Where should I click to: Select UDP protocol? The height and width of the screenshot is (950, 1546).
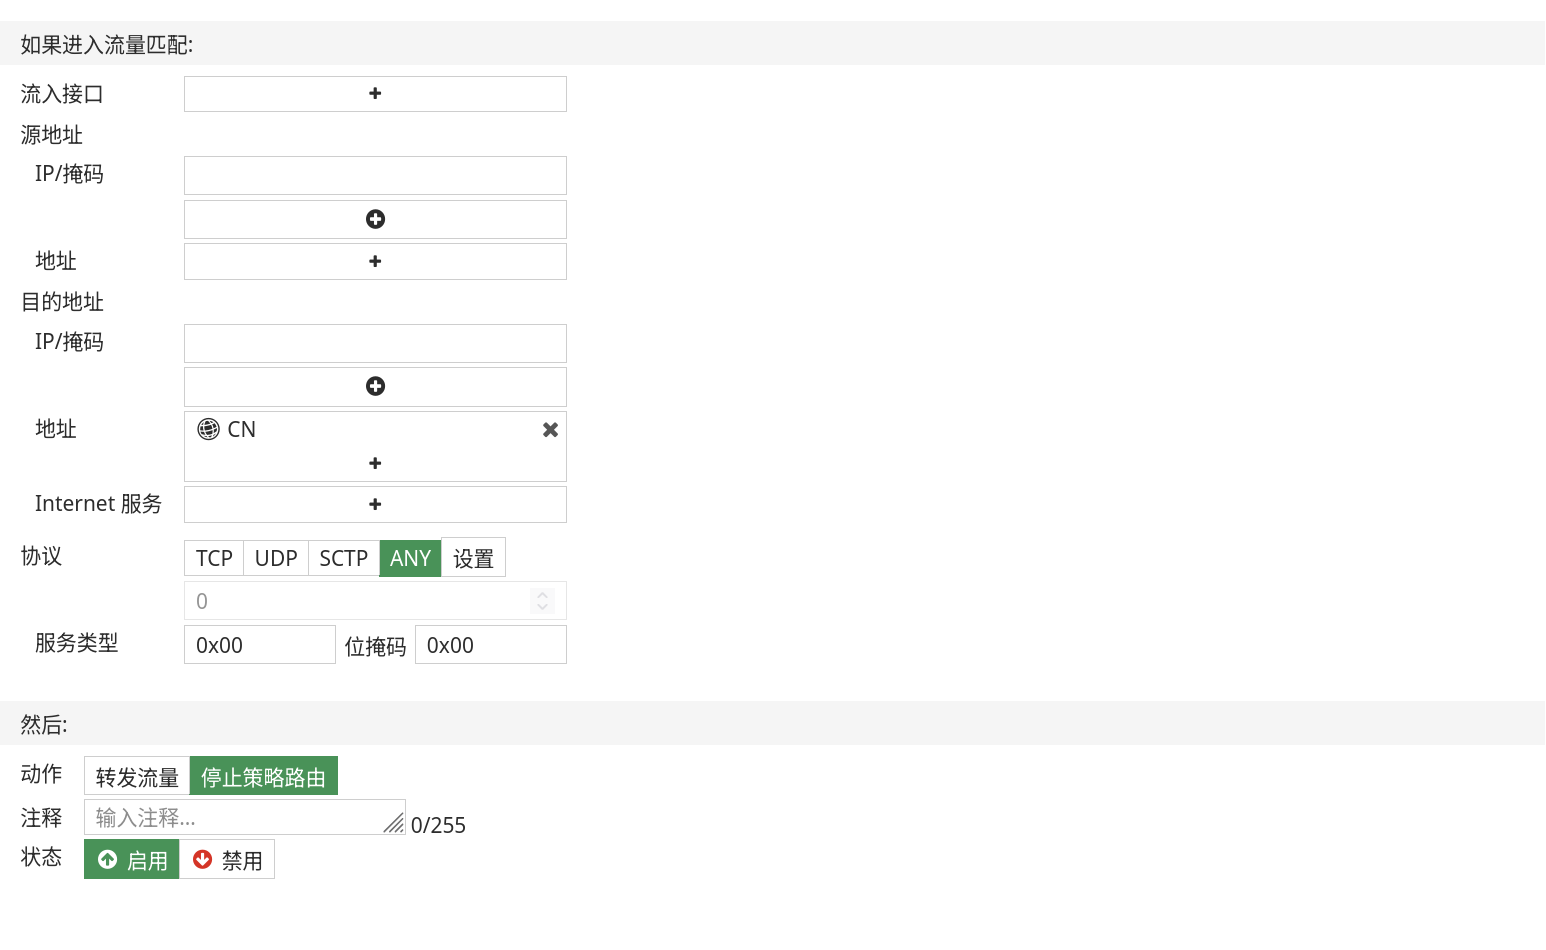pyautogui.click(x=276, y=558)
